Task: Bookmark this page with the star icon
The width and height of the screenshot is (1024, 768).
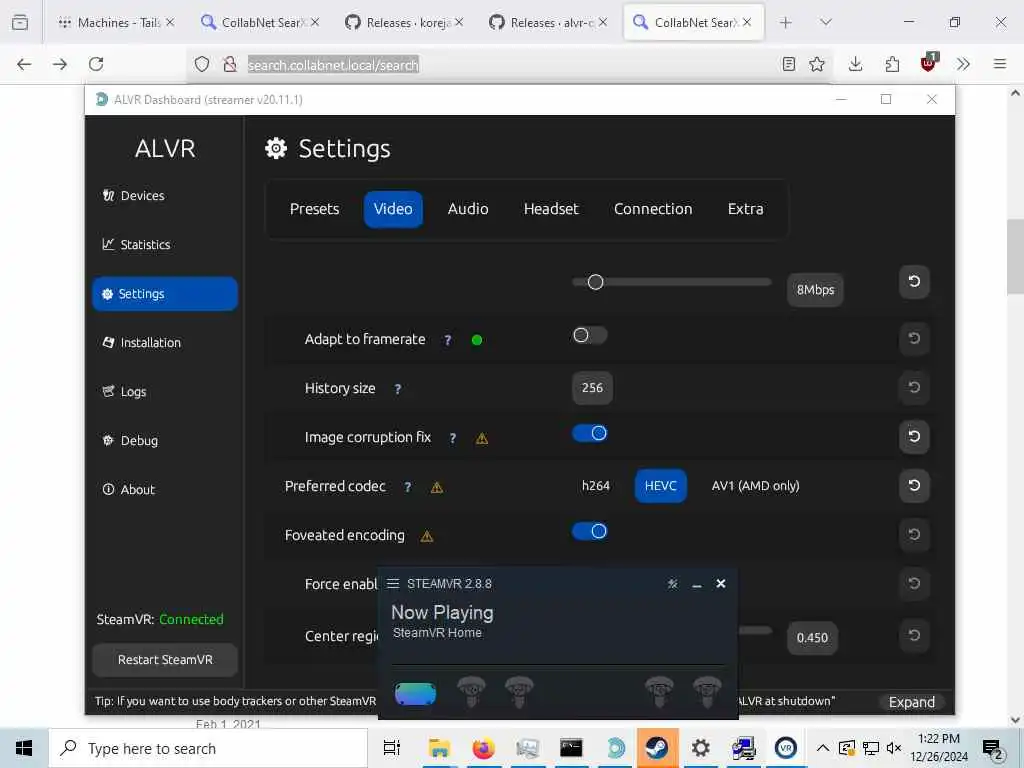Action: 816,64
